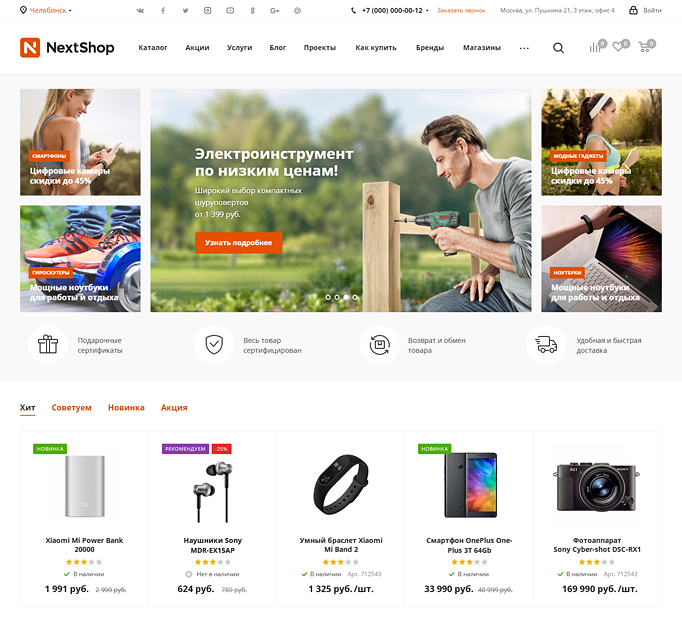Open the shopping cart icon
Viewport: 682px width, 625px height.
tap(646, 46)
